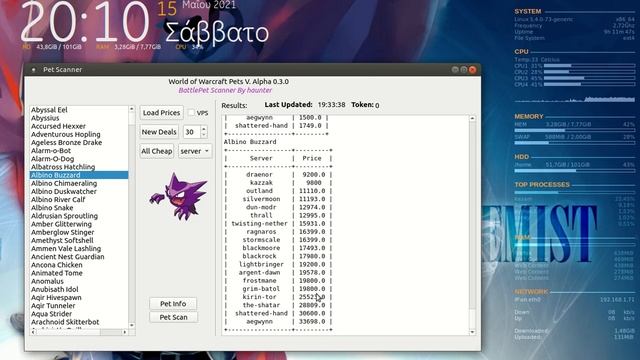Click the Token value label
640x360 pixels.
tap(377, 105)
